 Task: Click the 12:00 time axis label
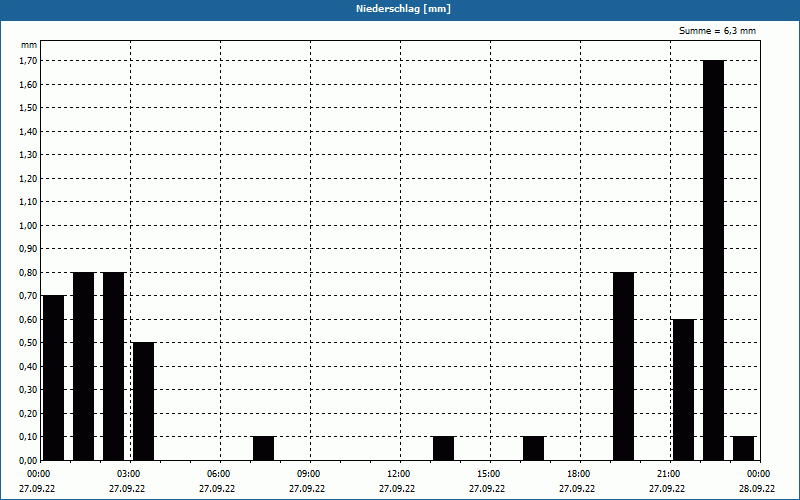tap(398, 474)
